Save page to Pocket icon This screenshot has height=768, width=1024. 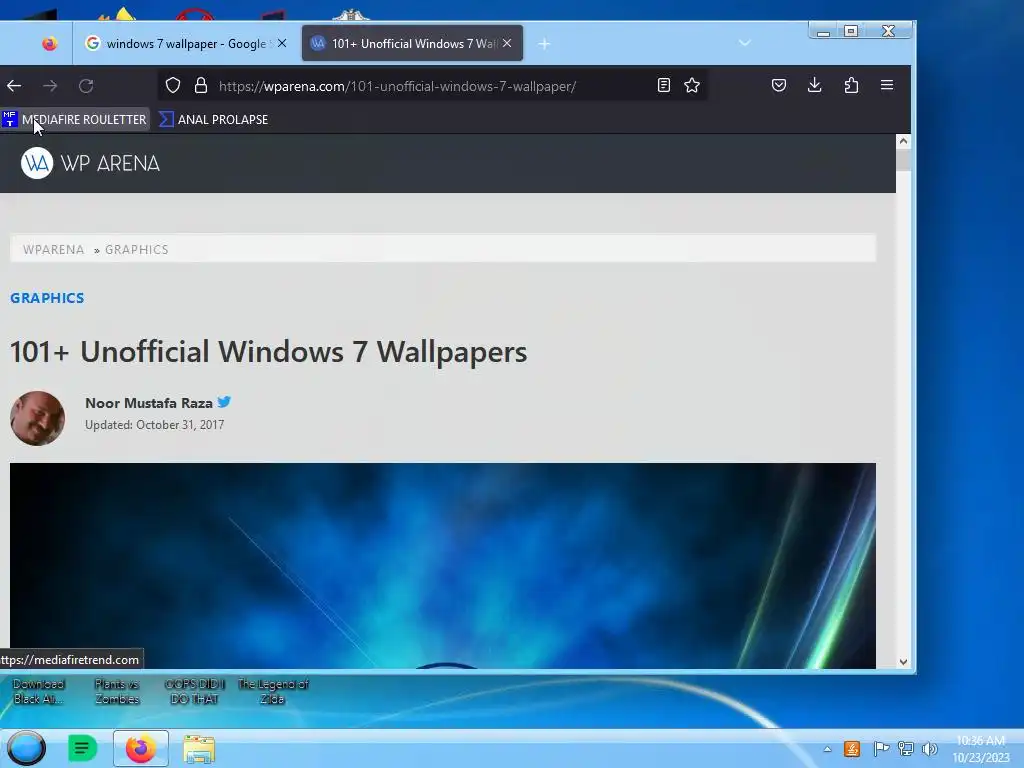[x=778, y=85]
